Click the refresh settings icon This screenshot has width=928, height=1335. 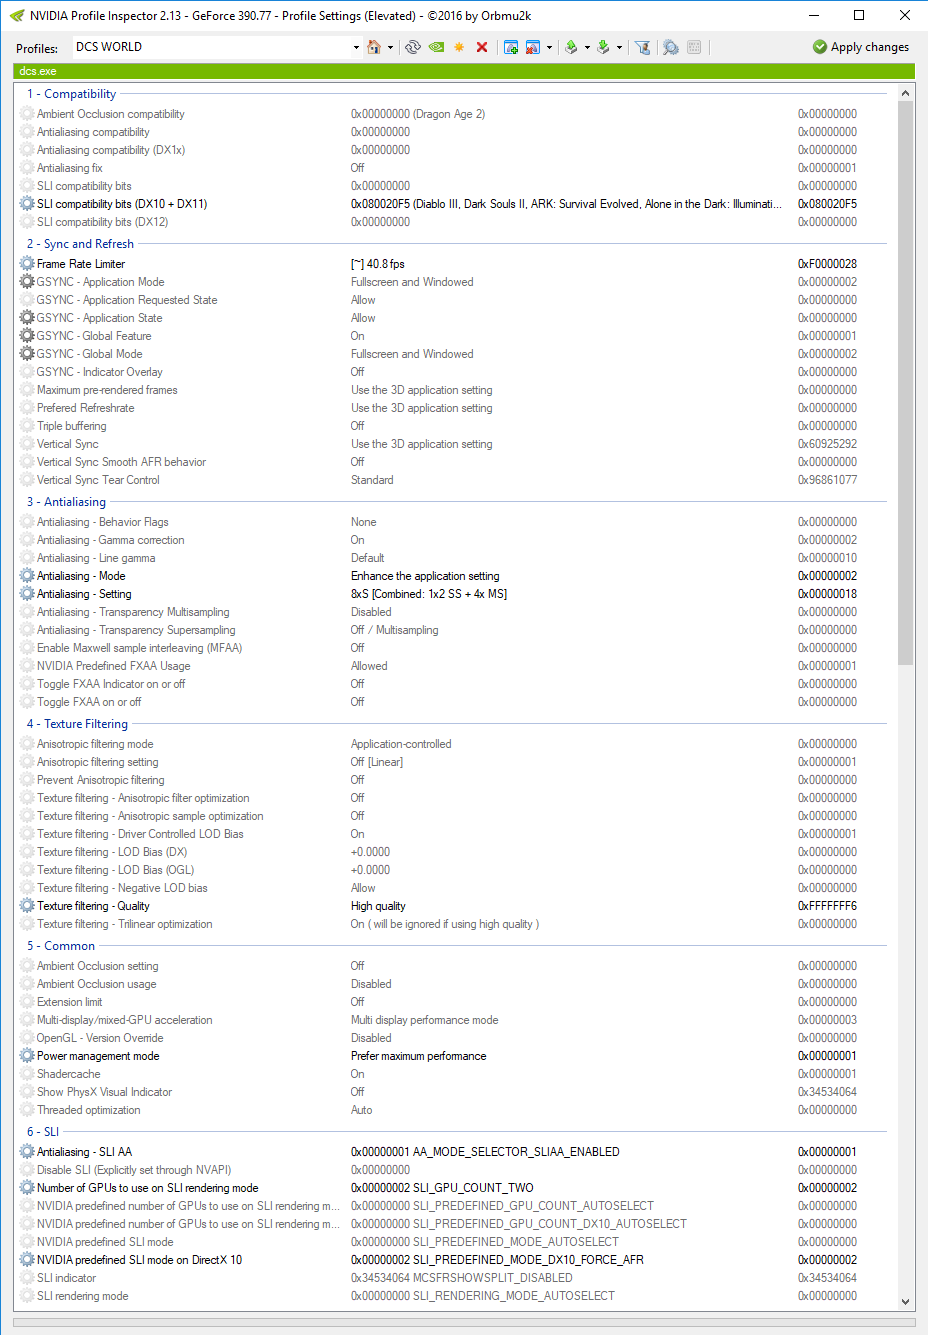412,47
